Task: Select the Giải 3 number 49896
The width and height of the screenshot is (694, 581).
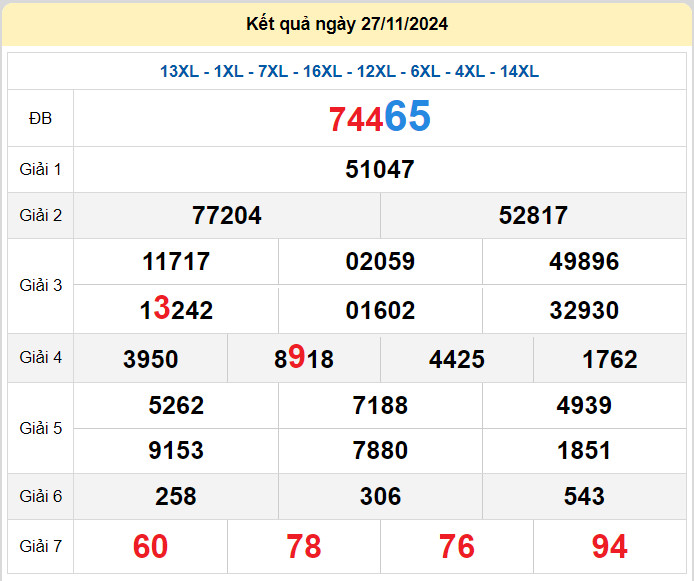Action: 584,262
